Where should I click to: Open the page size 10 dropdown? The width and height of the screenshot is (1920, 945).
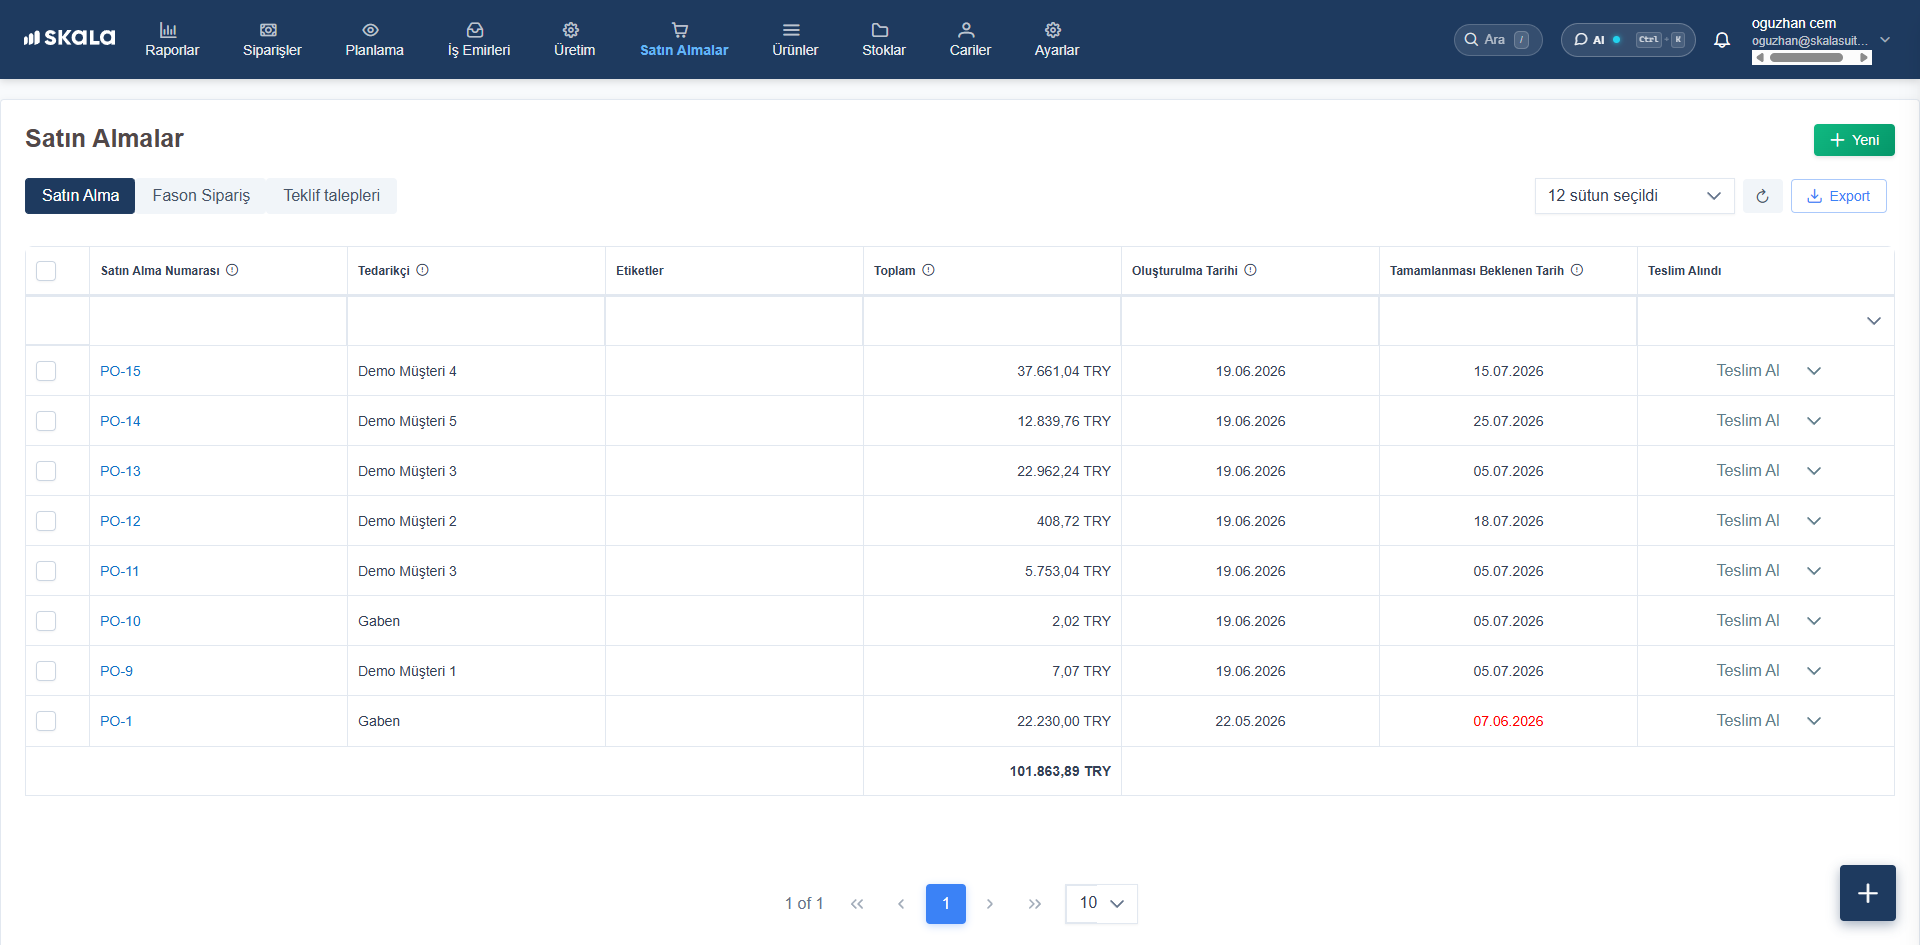coord(1101,903)
